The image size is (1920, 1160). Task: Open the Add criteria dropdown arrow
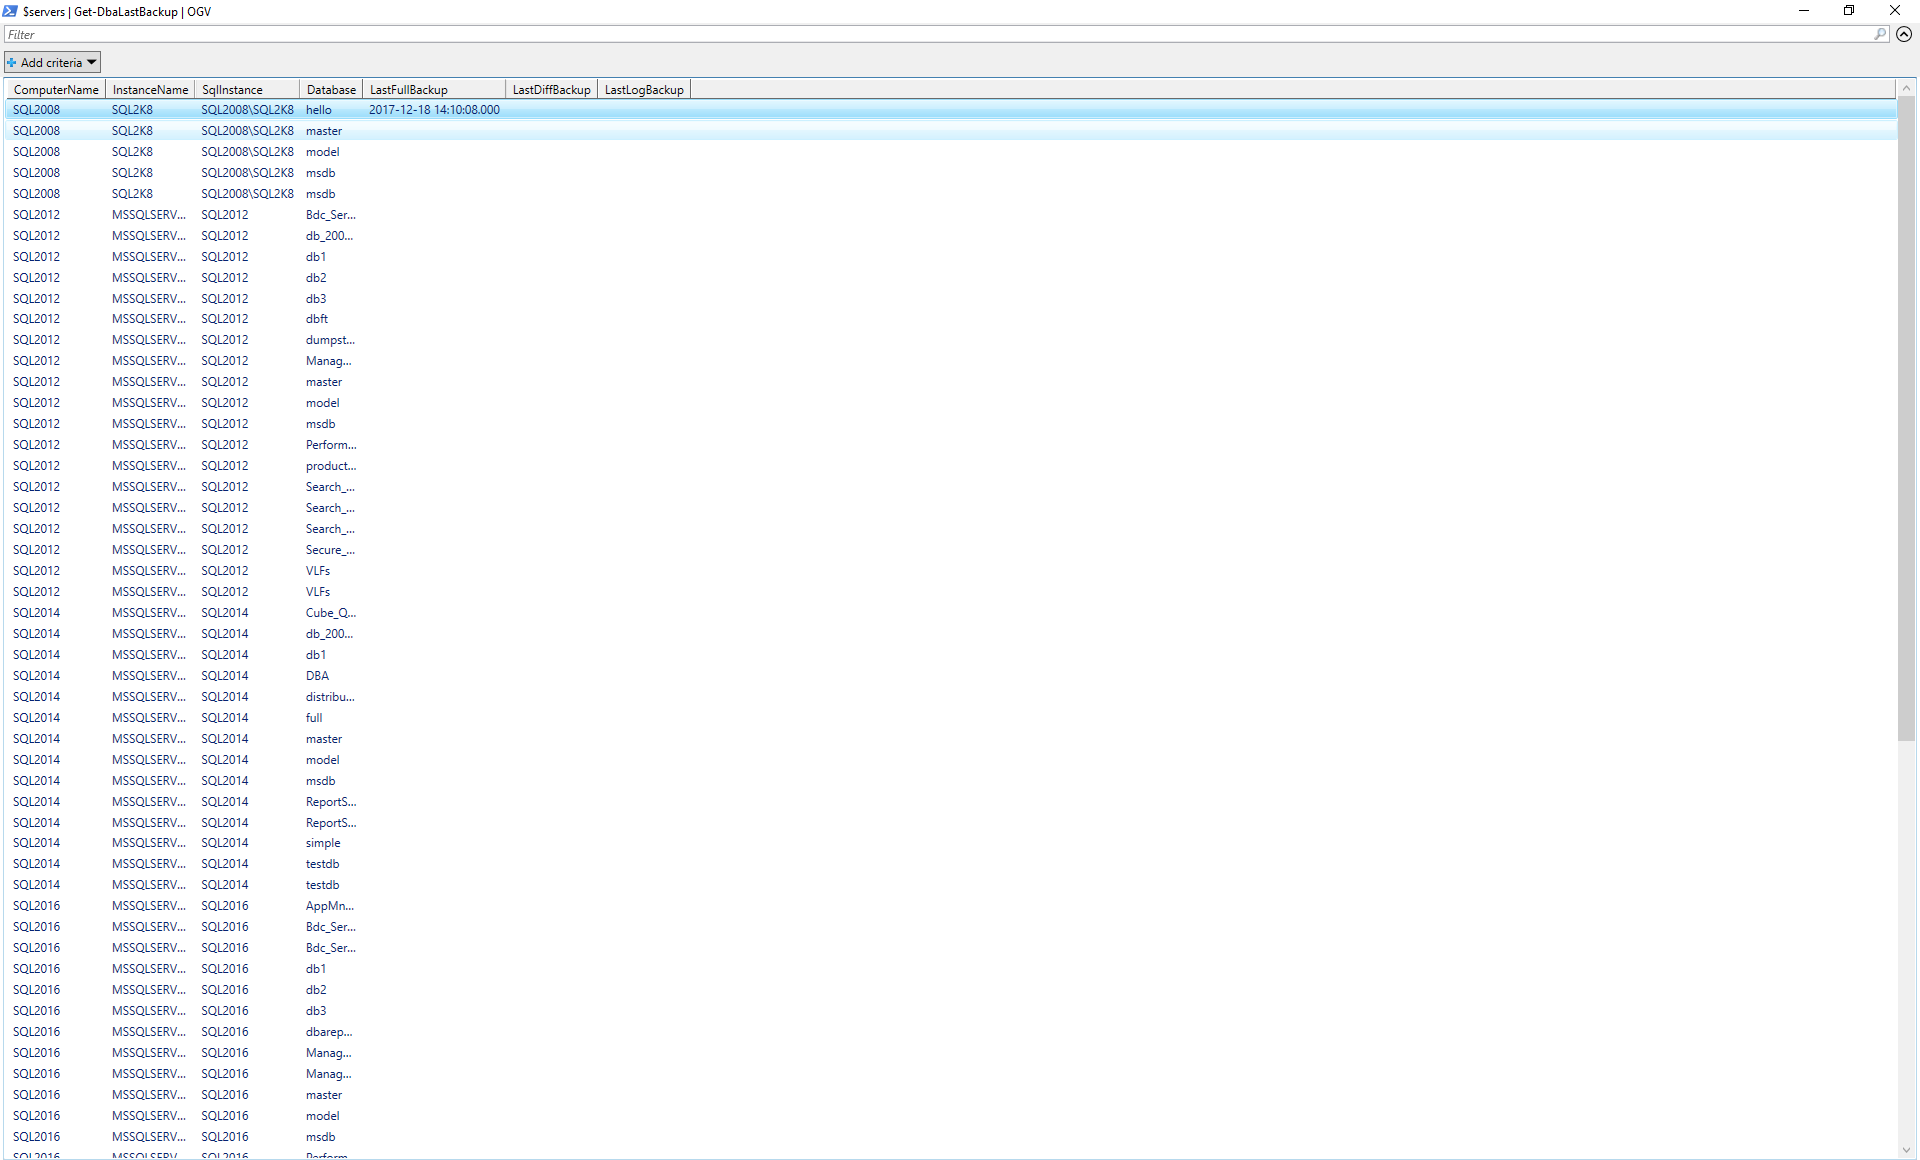tap(91, 62)
